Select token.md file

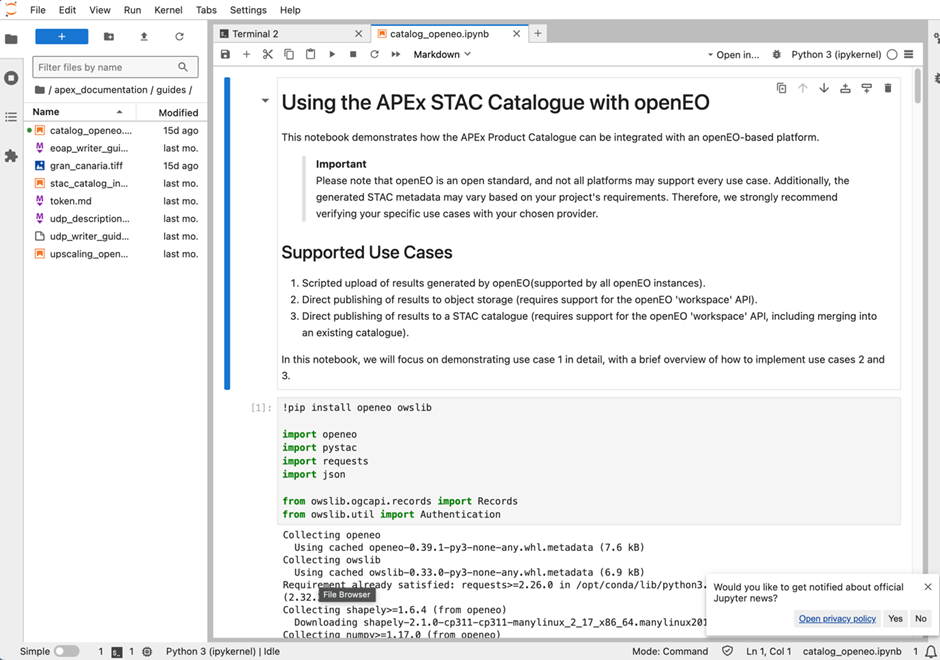114,201
